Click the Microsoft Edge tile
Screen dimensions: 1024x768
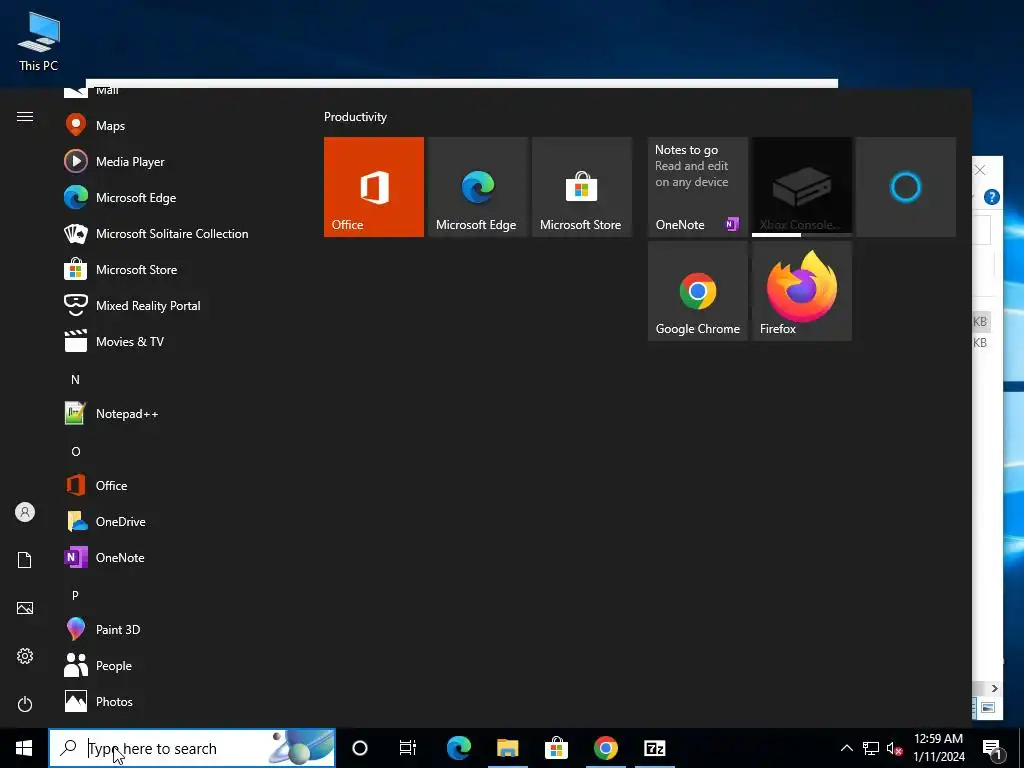[477, 187]
